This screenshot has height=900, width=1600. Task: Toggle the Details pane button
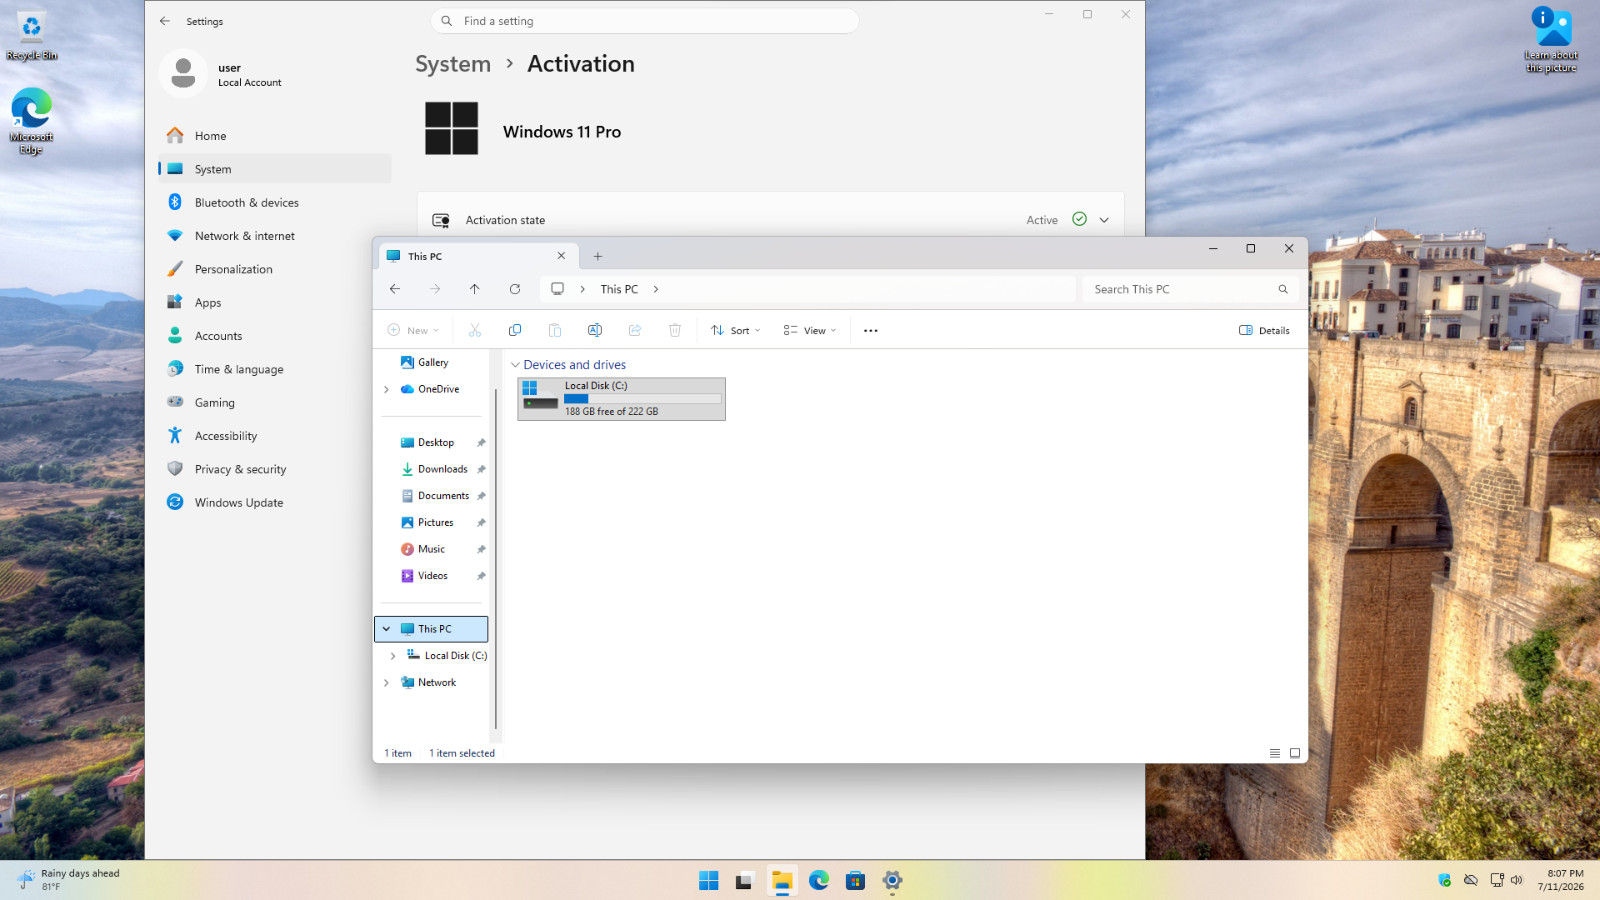(1264, 330)
